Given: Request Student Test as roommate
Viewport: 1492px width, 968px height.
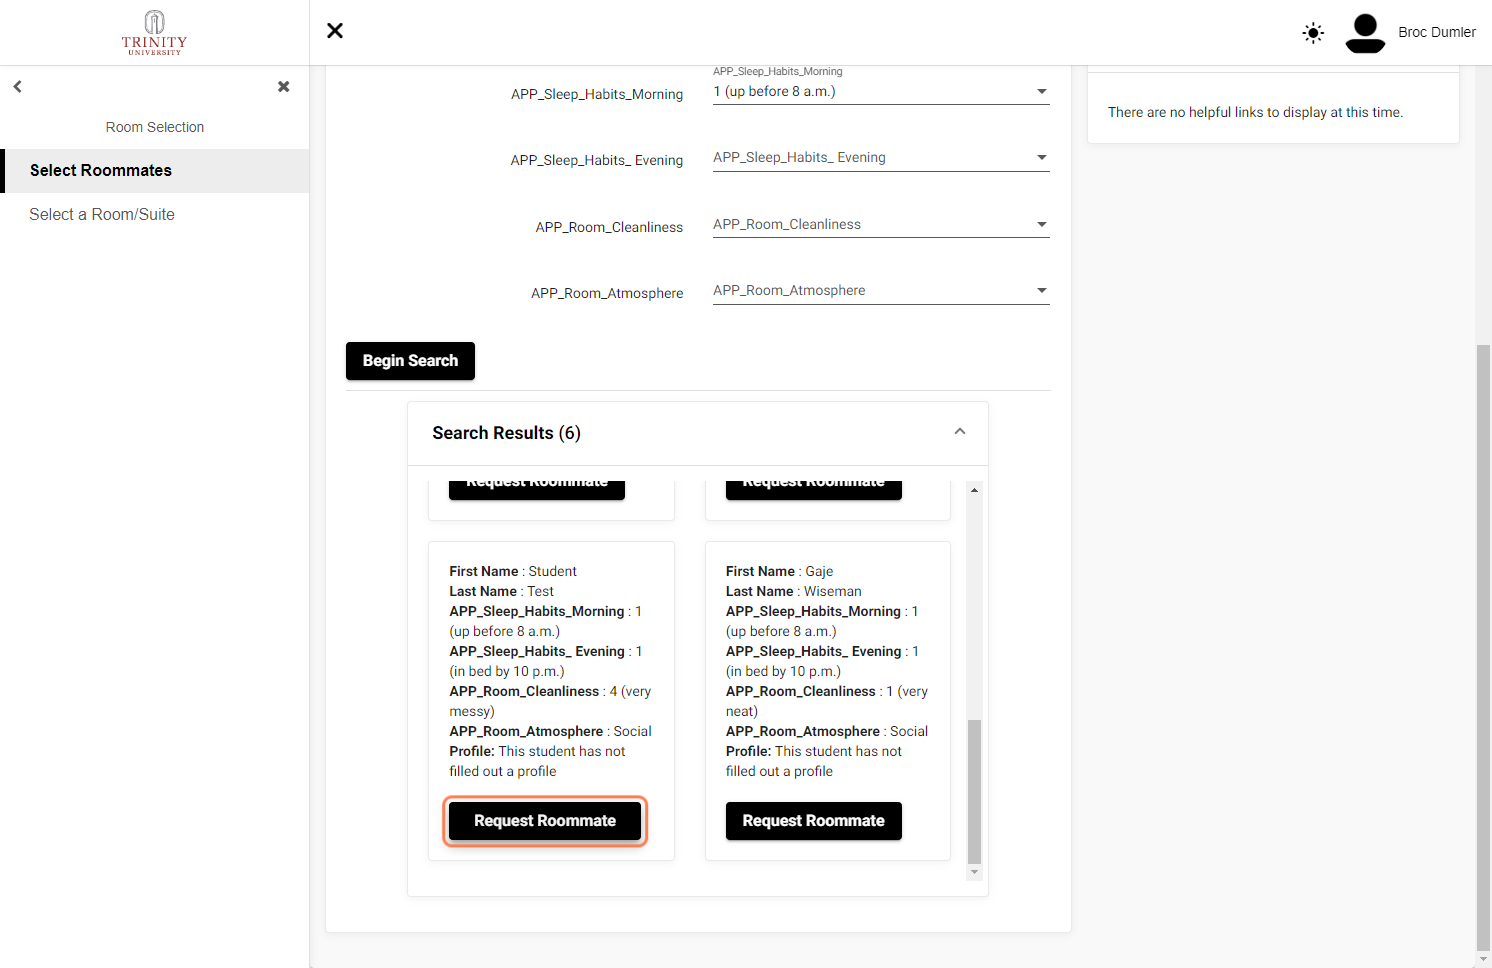Looking at the screenshot, I should click(x=545, y=821).
